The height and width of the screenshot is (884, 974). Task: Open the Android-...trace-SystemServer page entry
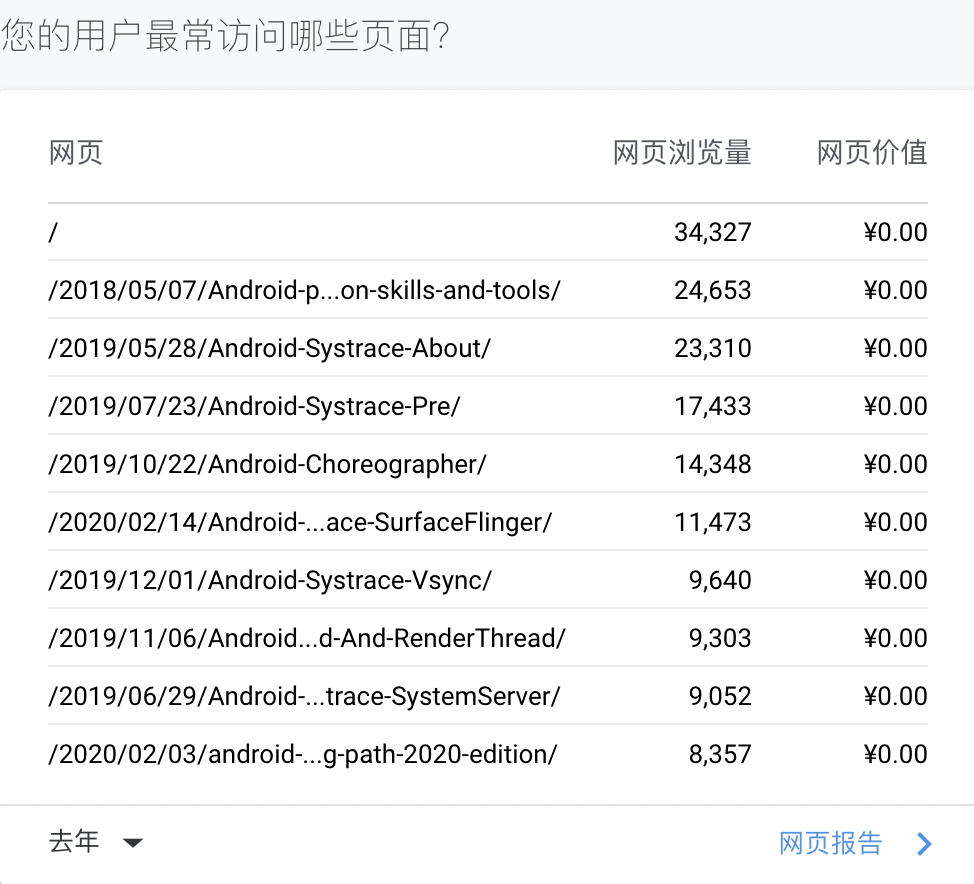[304, 696]
